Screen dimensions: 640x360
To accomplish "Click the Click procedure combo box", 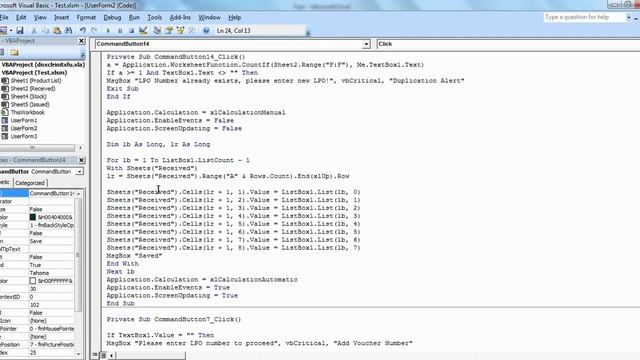I will (x=508, y=44).
